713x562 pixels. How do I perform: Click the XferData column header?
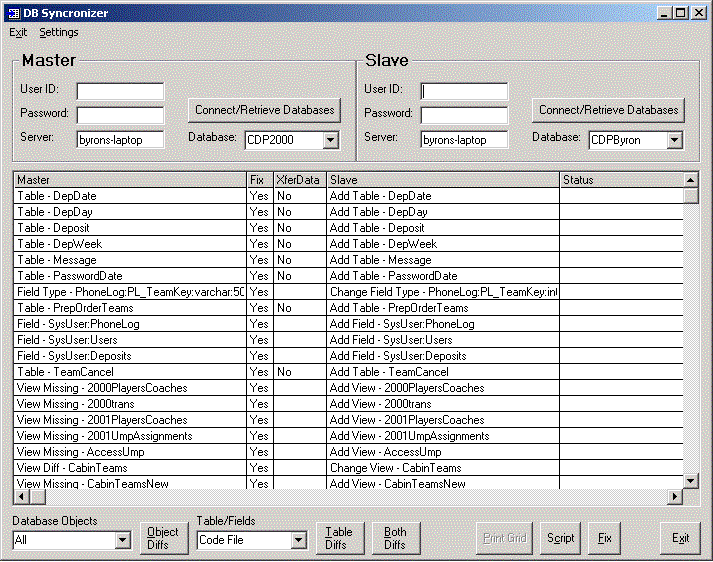coord(298,180)
